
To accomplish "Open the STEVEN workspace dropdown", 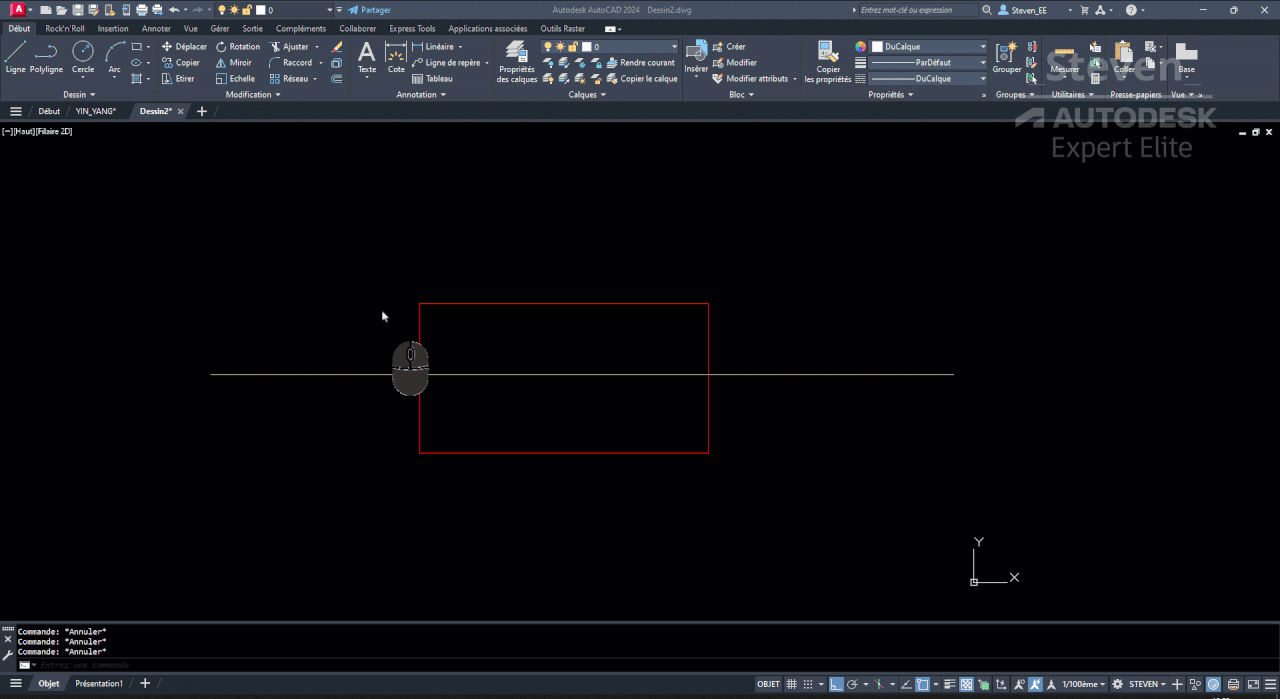I will coord(1148,685).
